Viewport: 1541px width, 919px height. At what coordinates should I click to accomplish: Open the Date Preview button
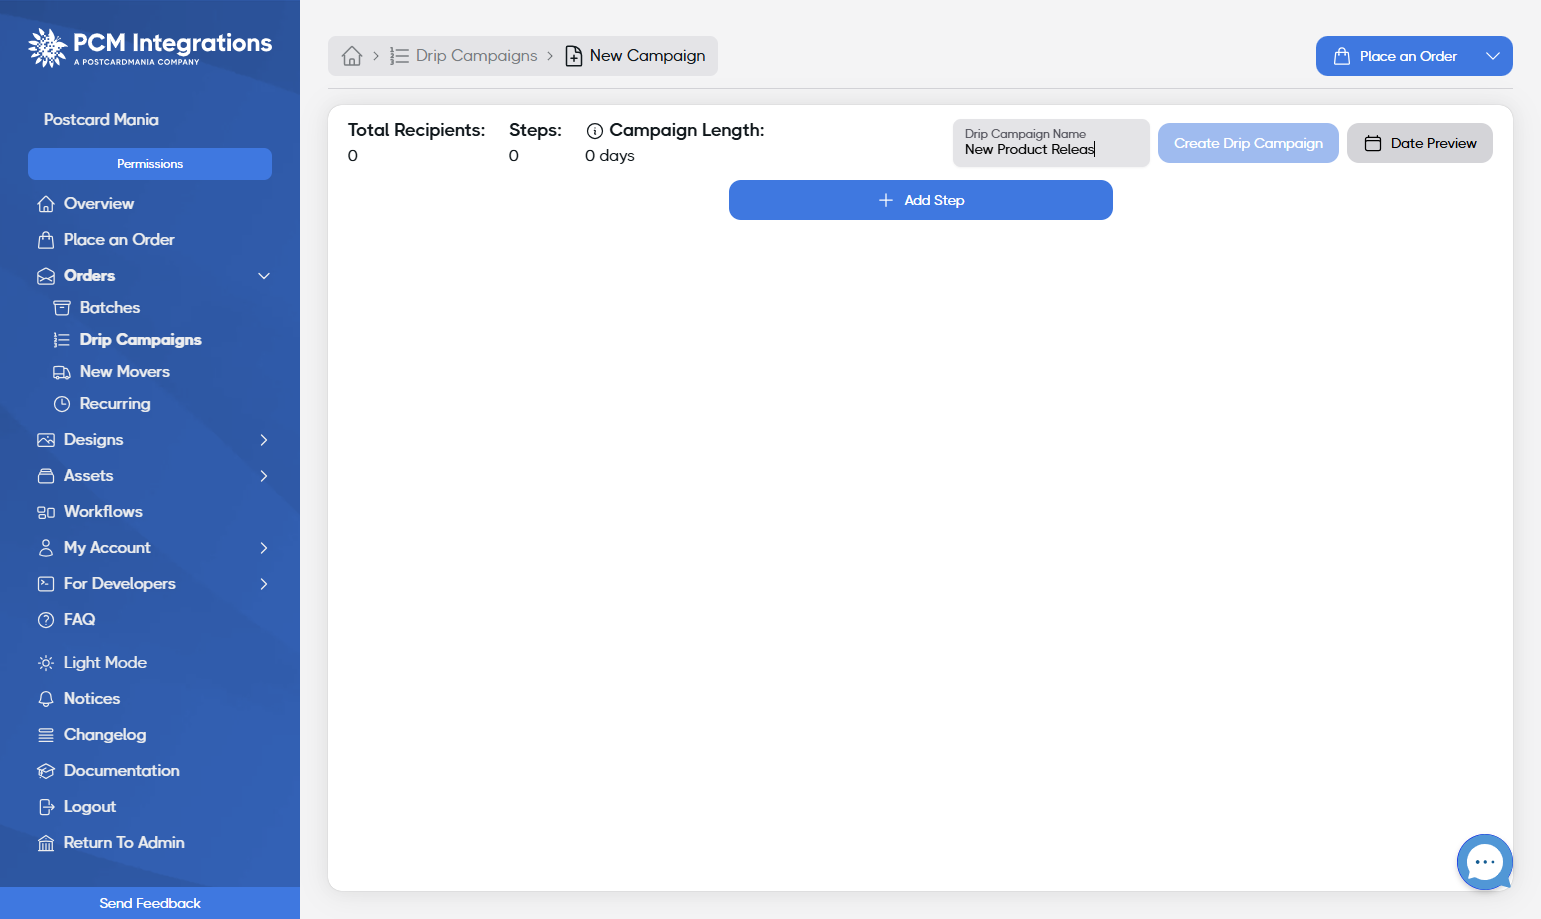pyautogui.click(x=1420, y=143)
